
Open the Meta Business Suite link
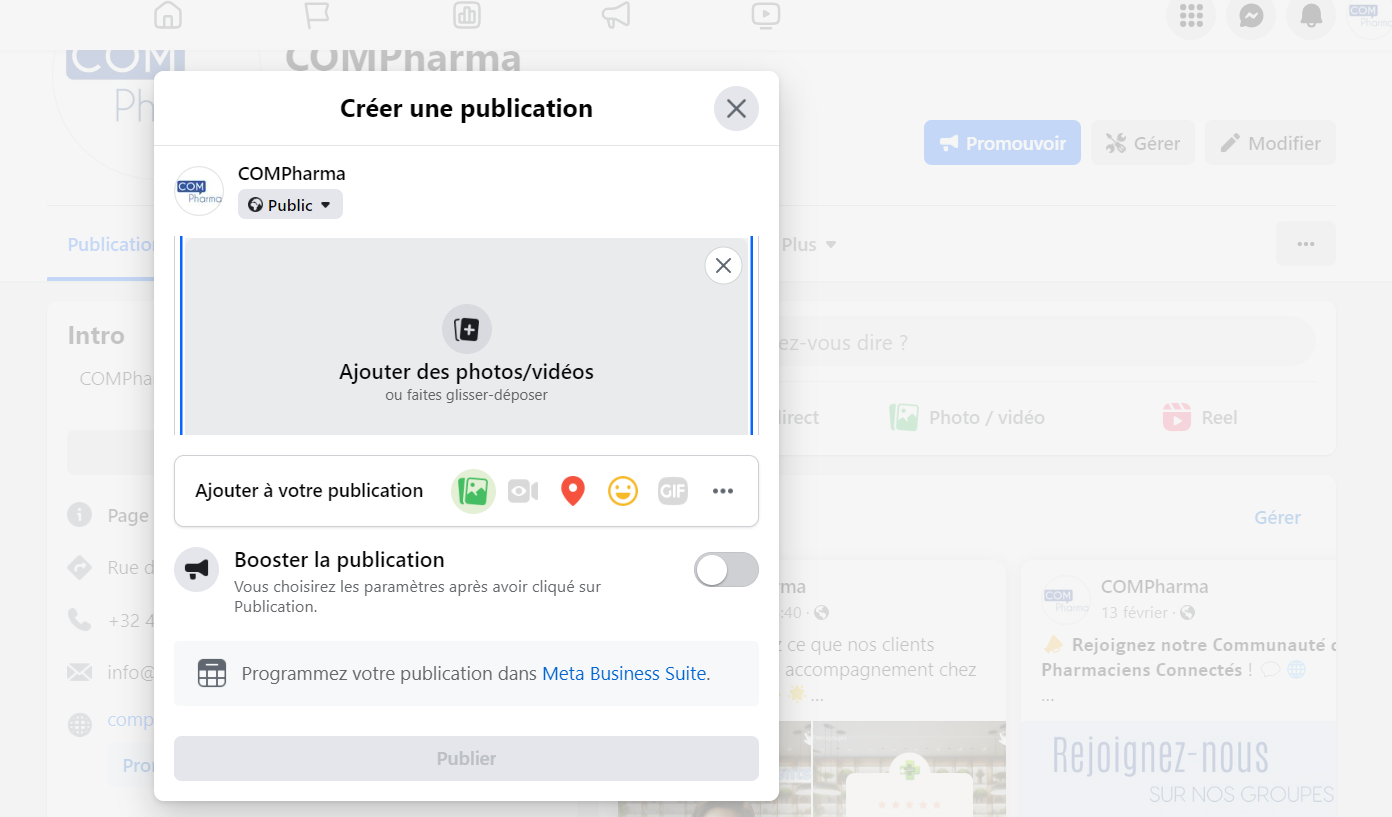624,674
